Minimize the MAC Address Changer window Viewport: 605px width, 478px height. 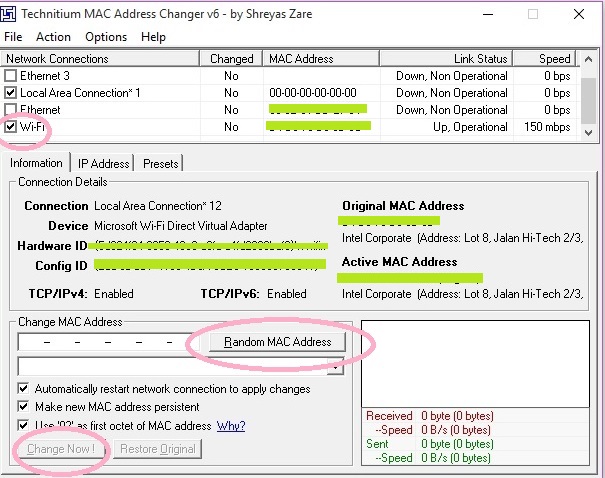pos(488,14)
